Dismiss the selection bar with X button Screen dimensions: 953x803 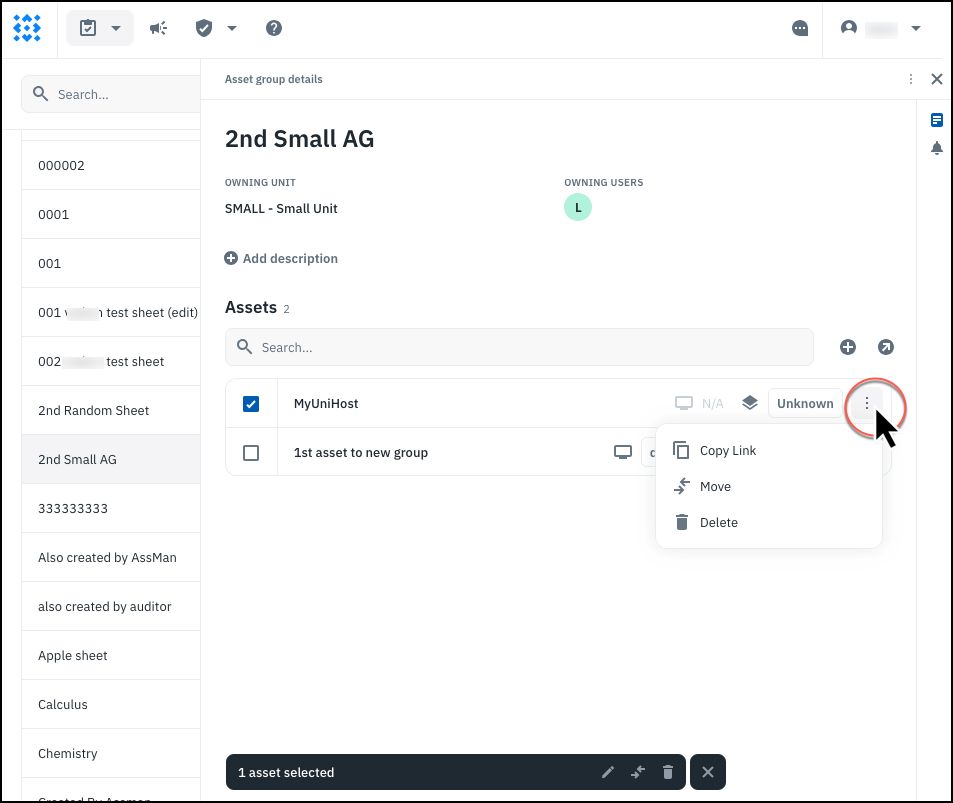coord(708,773)
